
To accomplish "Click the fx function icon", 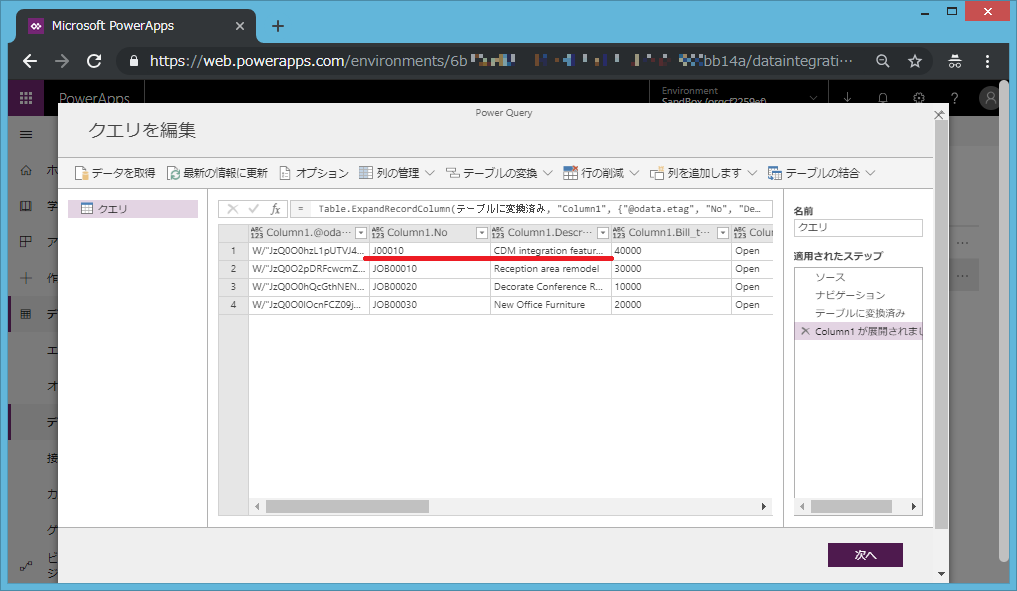I will click(275, 209).
